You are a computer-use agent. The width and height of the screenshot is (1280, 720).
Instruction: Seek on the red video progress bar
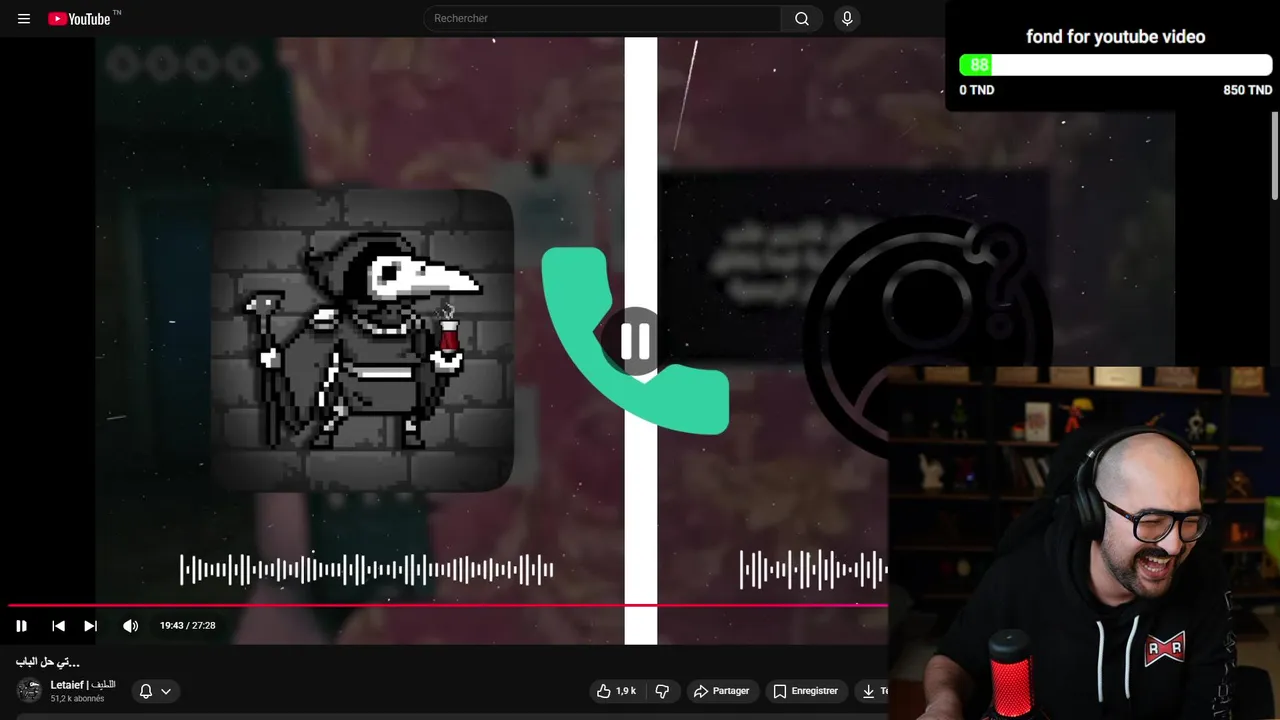tap(448, 605)
